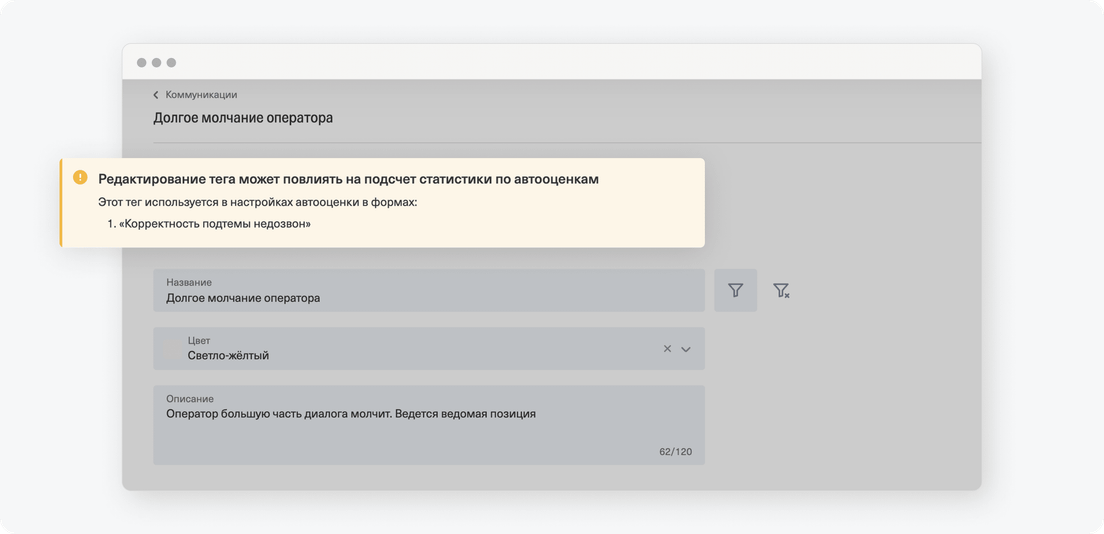Click the orange warning exclamation icon

coord(80,178)
